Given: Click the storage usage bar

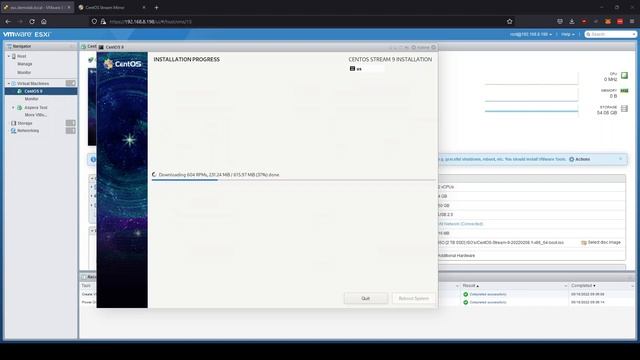Looking at the screenshot, I should [x=531, y=111].
